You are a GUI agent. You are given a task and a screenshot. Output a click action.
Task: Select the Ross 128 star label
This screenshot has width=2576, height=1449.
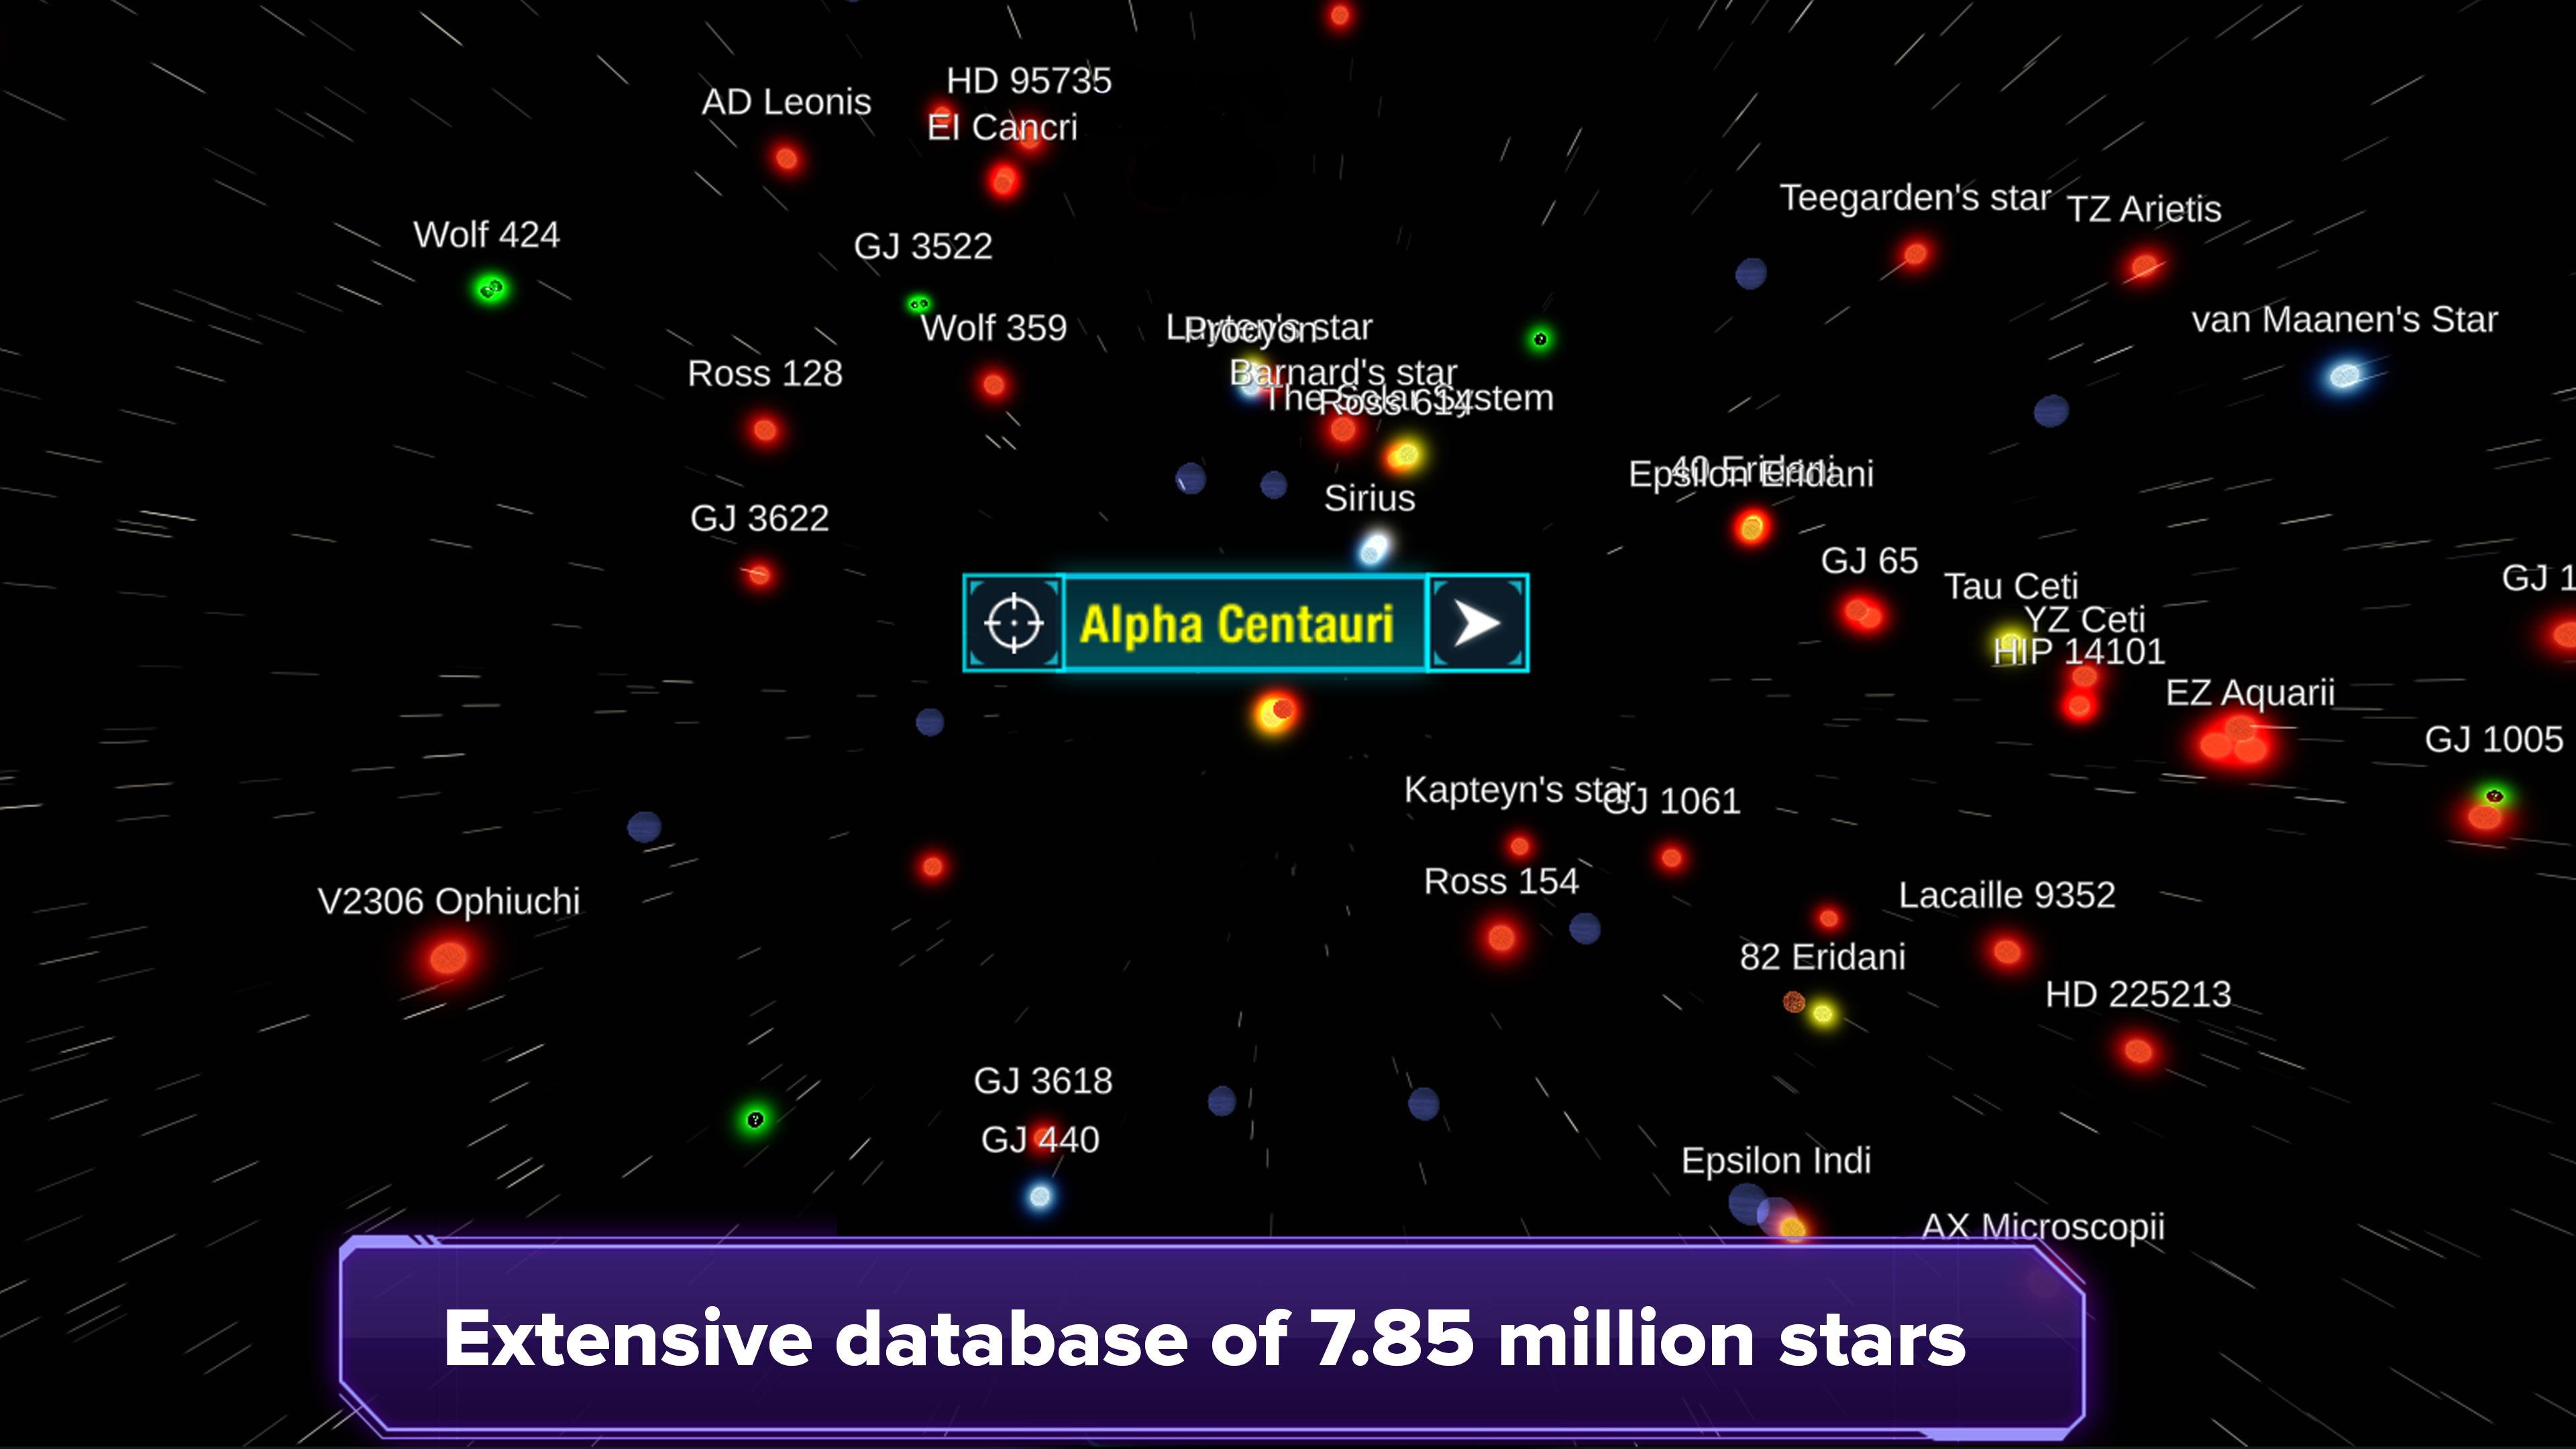[x=765, y=374]
